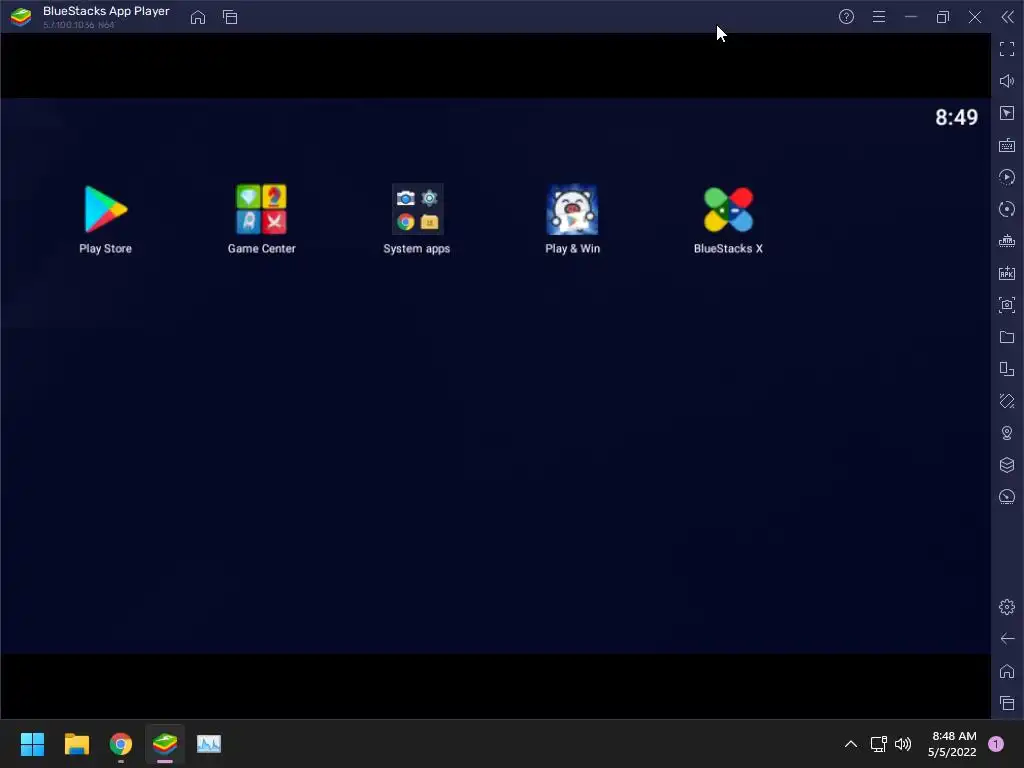Click the 8:49 Android clock text

[956, 118]
